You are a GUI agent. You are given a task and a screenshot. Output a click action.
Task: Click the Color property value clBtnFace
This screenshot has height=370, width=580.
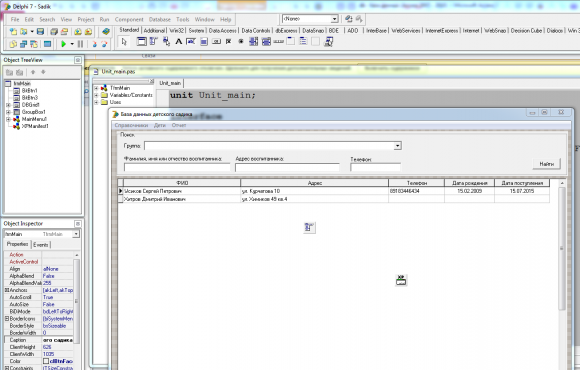click(61, 361)
